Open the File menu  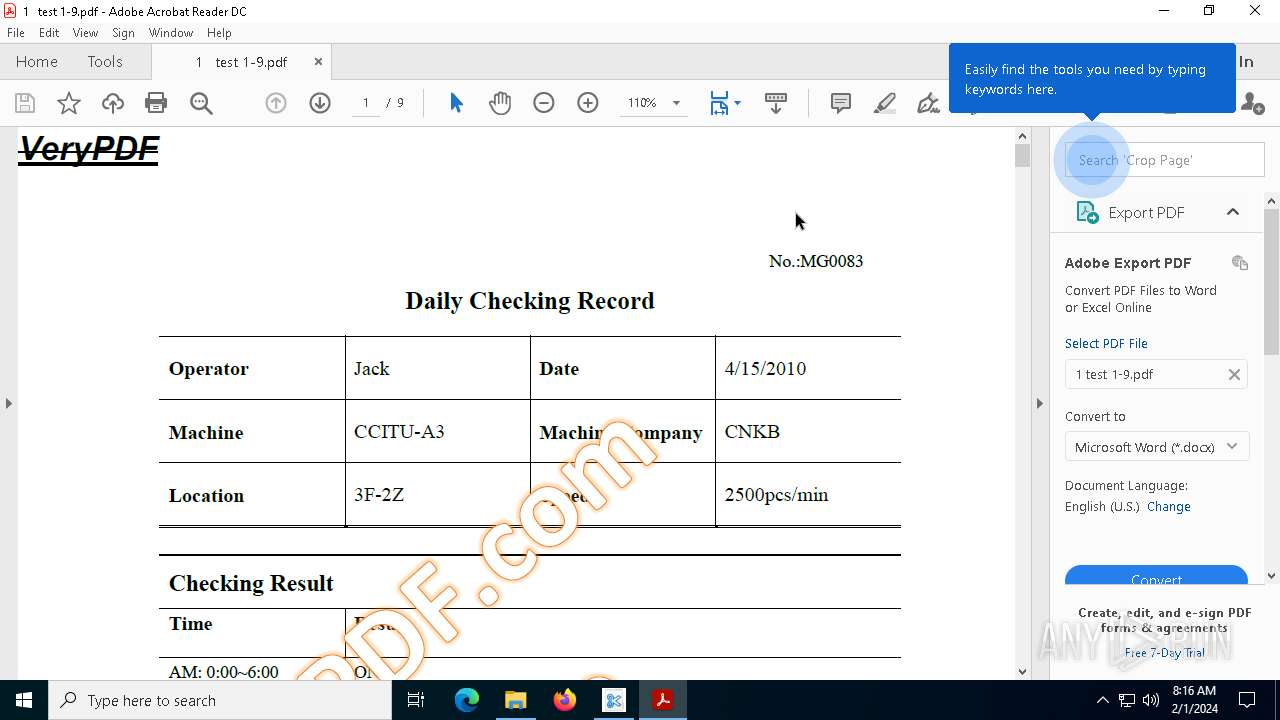coord(16,33)
